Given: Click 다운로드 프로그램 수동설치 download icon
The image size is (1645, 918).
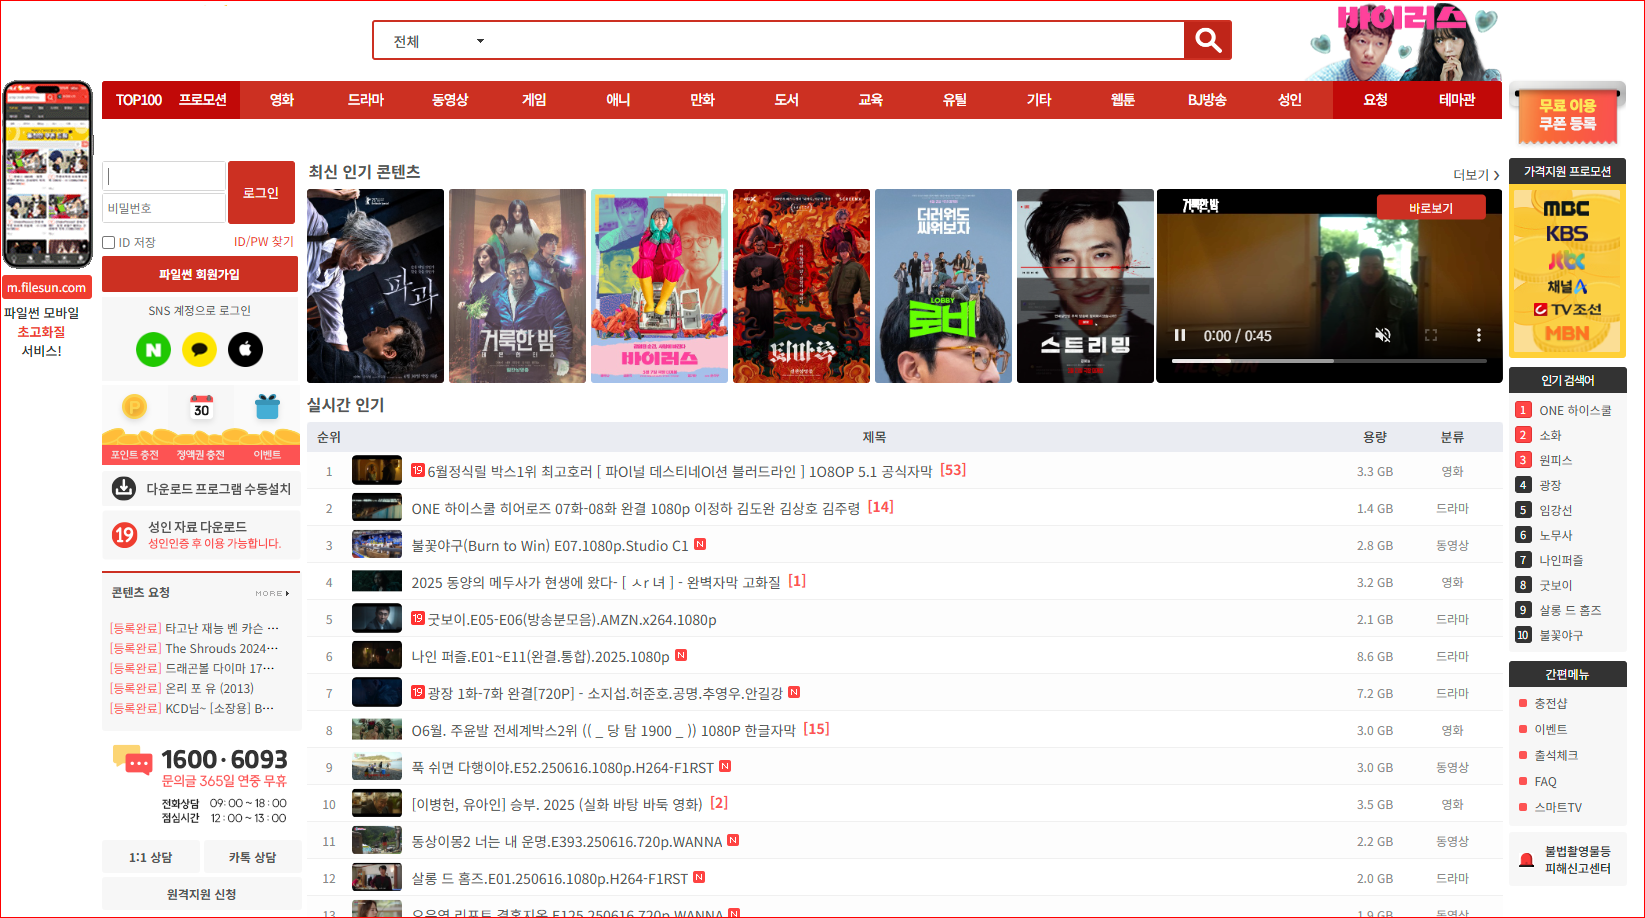Looking at the screenshot, I should (x=124, y=488).
